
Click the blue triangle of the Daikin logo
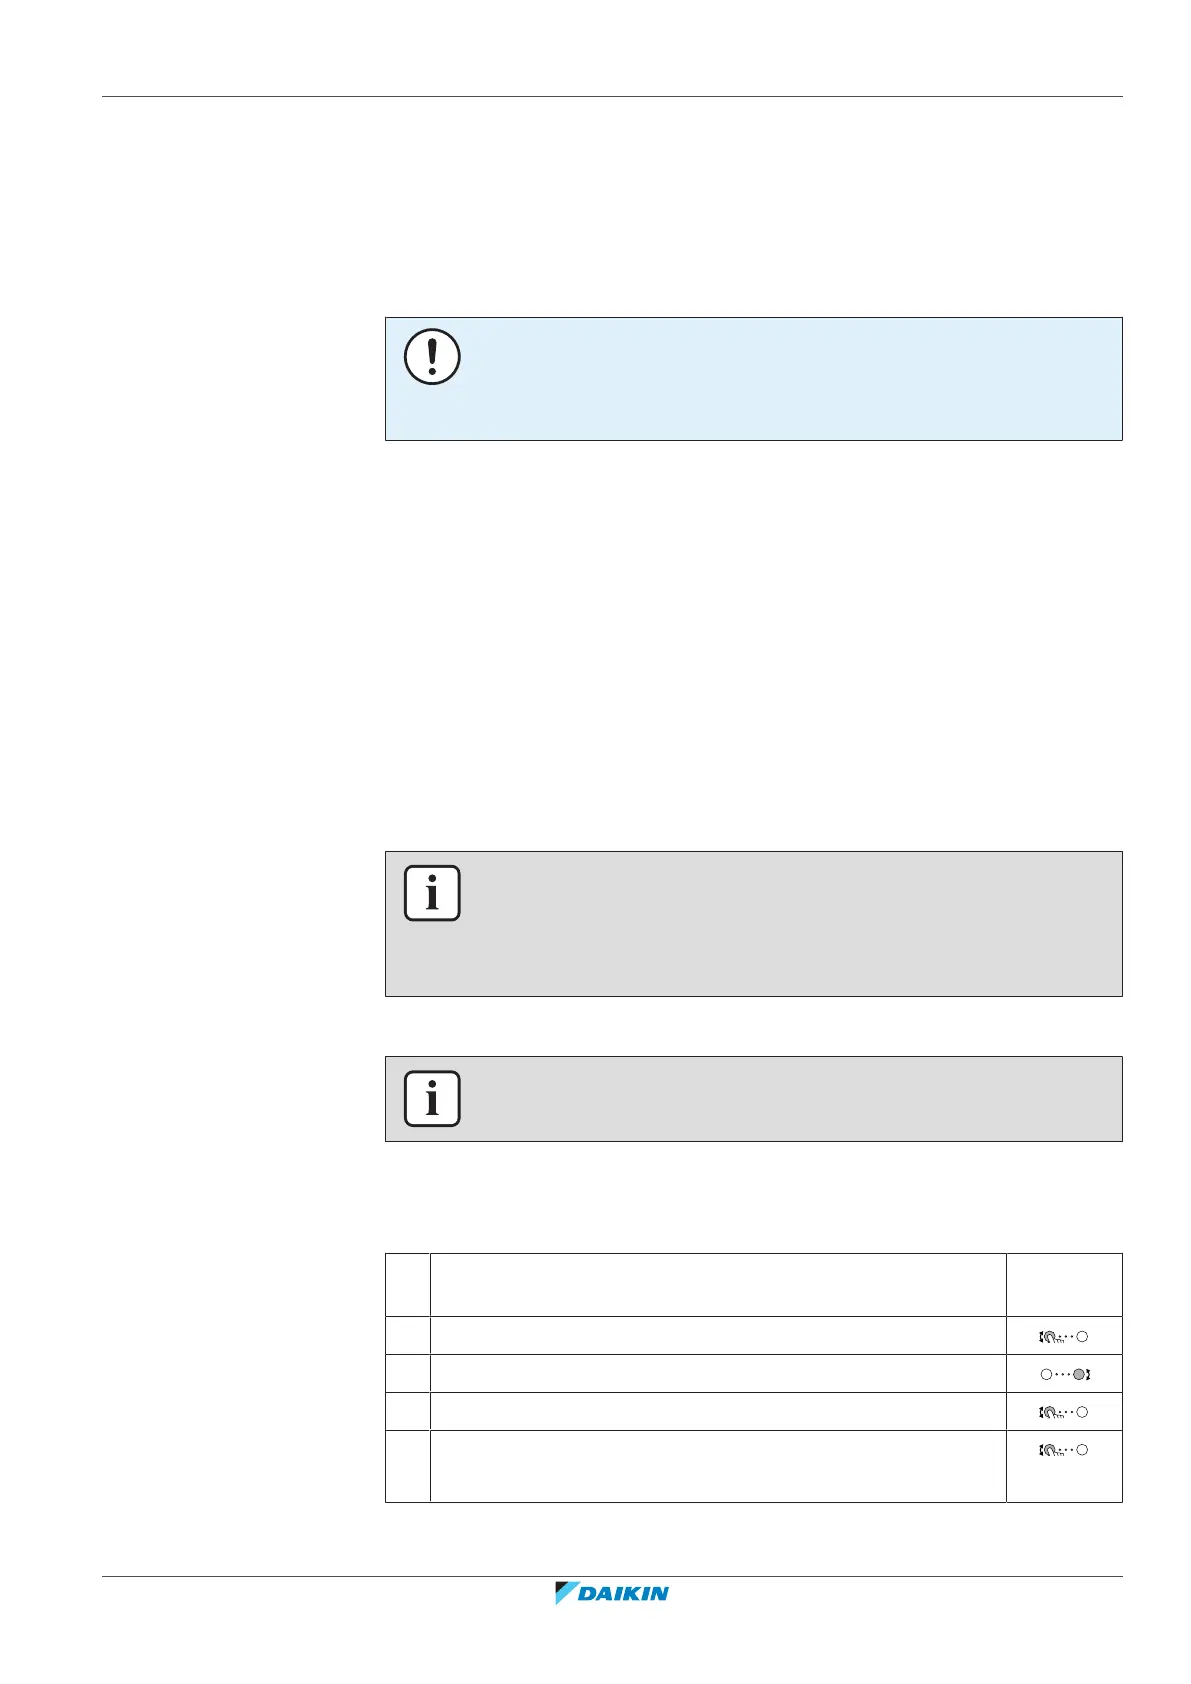click(x=566, y=1593)
